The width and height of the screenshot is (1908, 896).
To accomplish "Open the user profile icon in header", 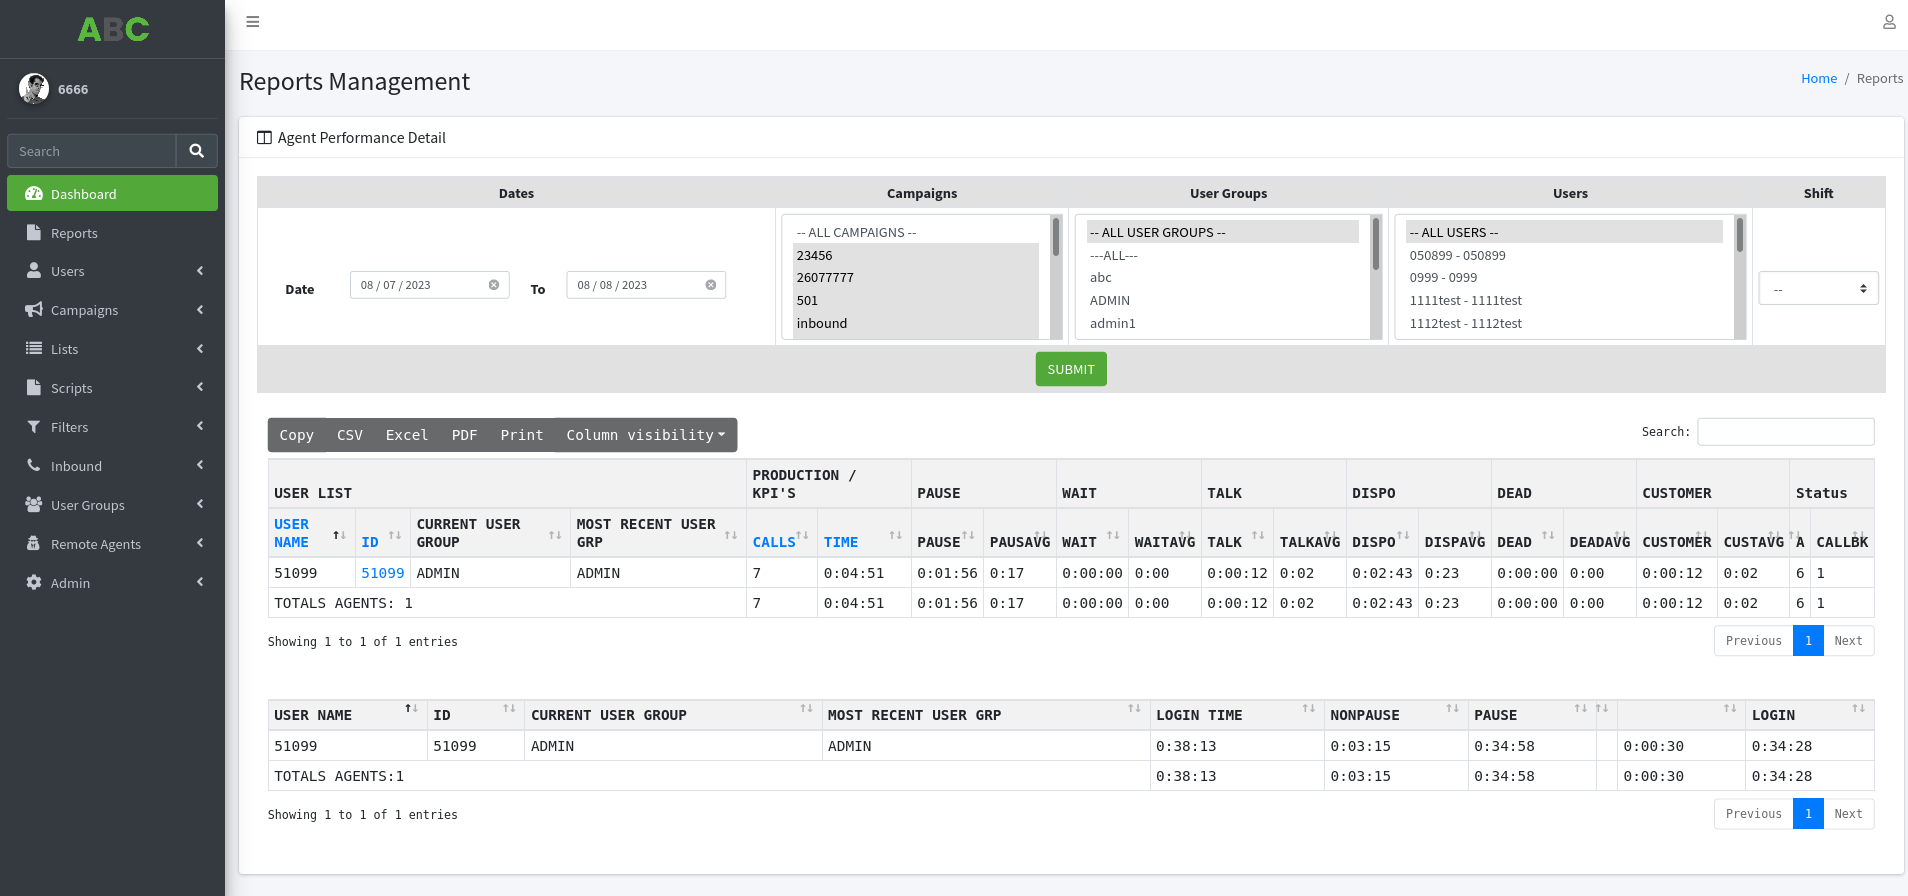I will coord(1888,22).
